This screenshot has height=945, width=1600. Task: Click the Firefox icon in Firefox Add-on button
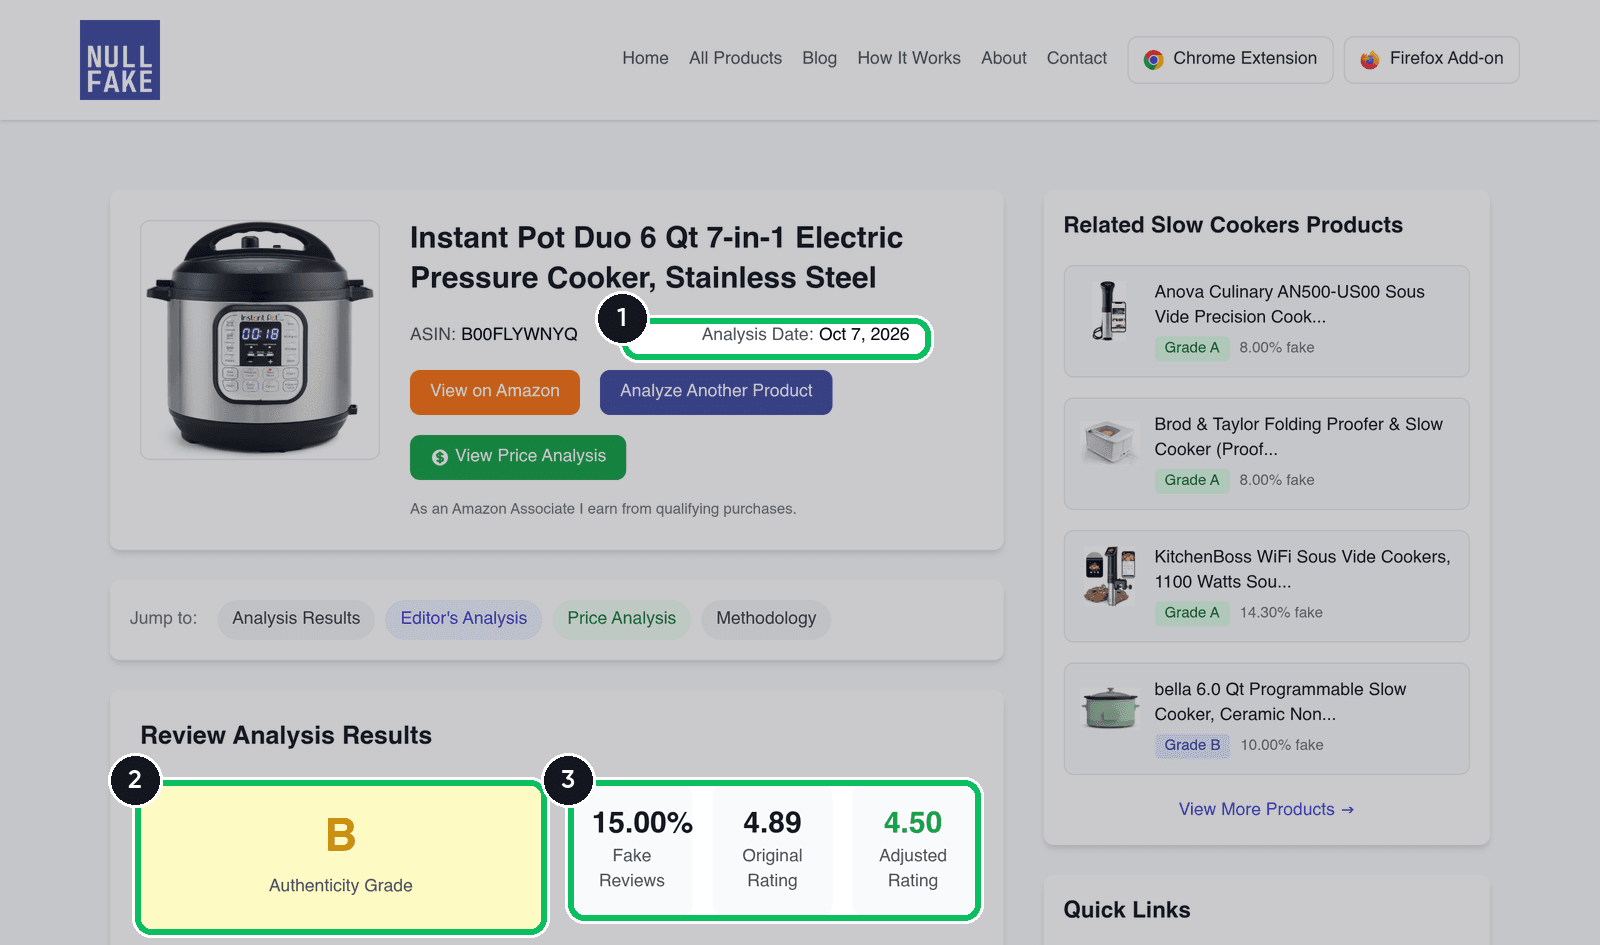pos(1370,60)
